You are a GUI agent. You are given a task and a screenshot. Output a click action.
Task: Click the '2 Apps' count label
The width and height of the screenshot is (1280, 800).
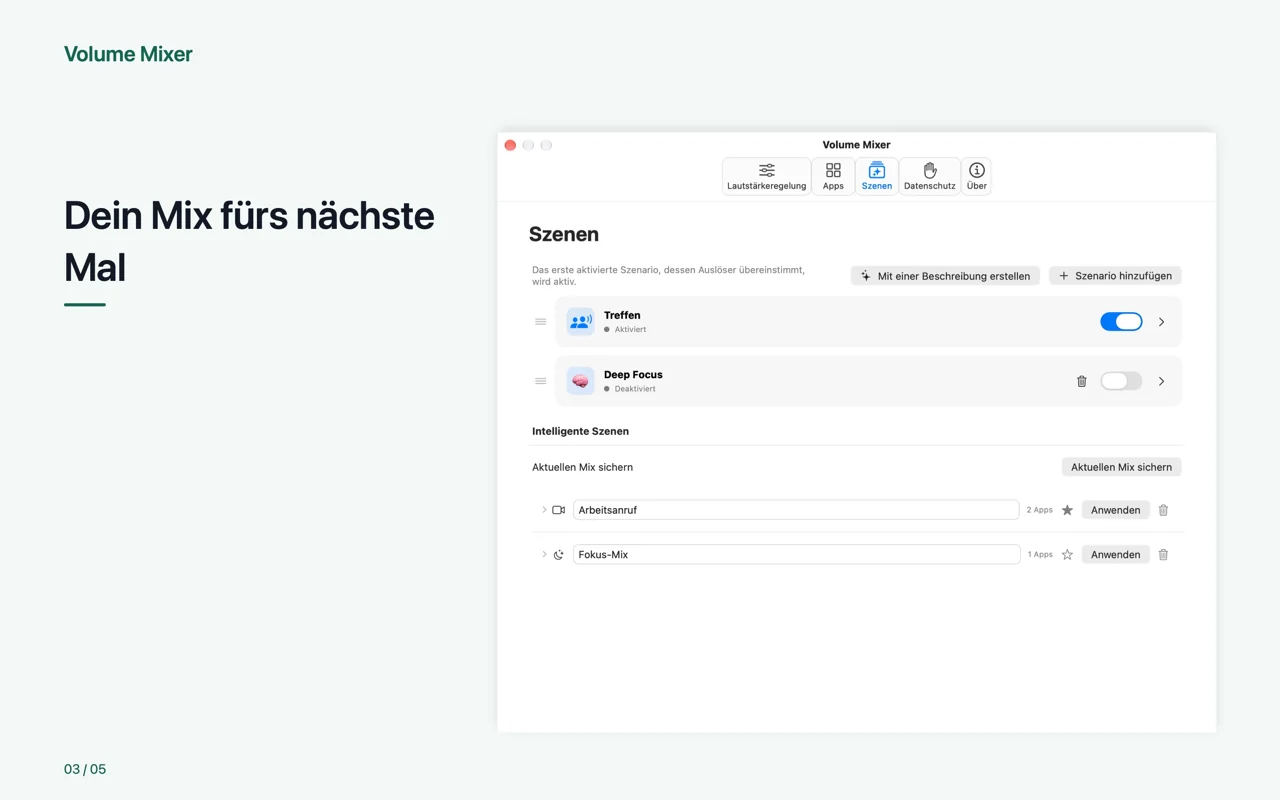point(1039,510)
